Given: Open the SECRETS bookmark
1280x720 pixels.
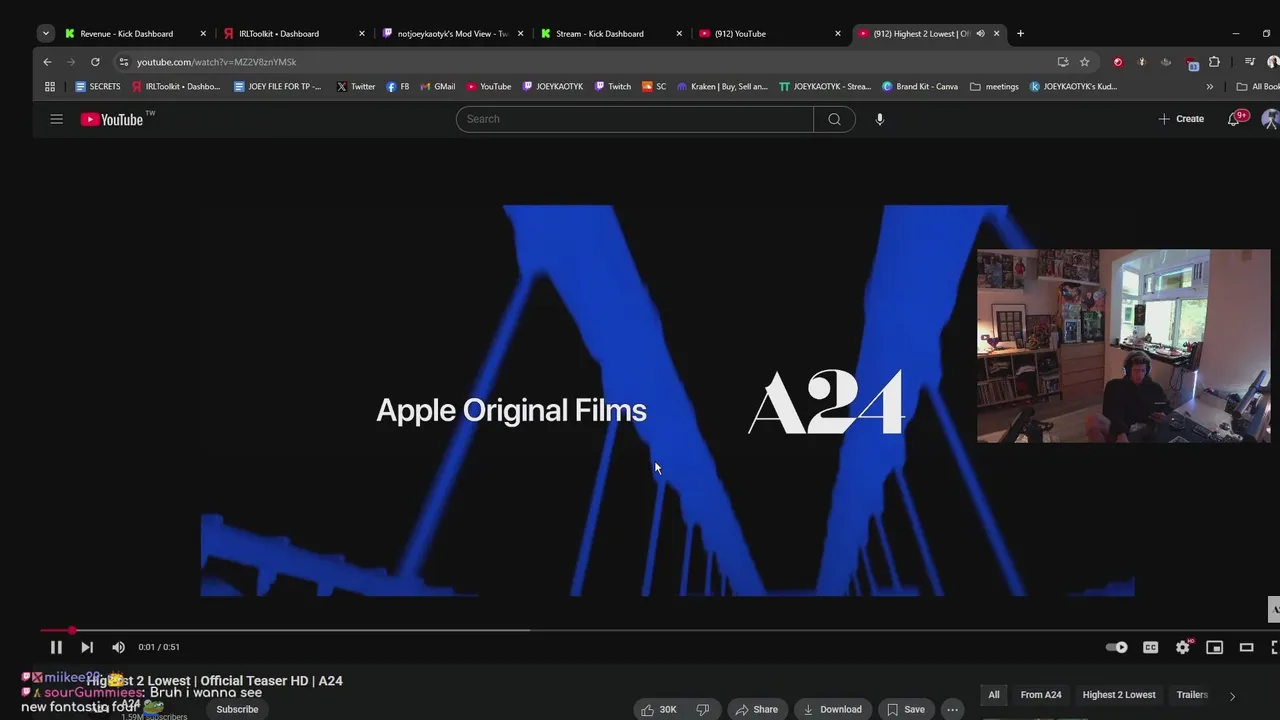Looking at the screenshot, I should (98, 87).
